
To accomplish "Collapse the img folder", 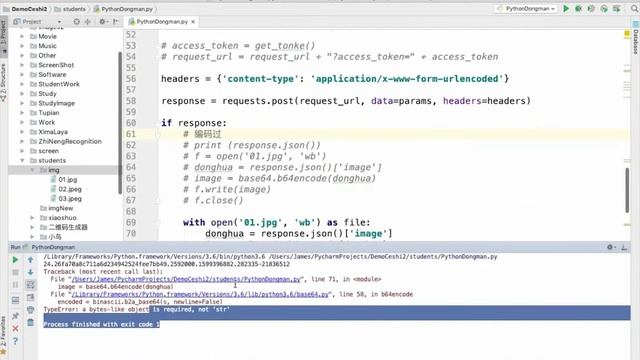I will [x=32, y=170].
